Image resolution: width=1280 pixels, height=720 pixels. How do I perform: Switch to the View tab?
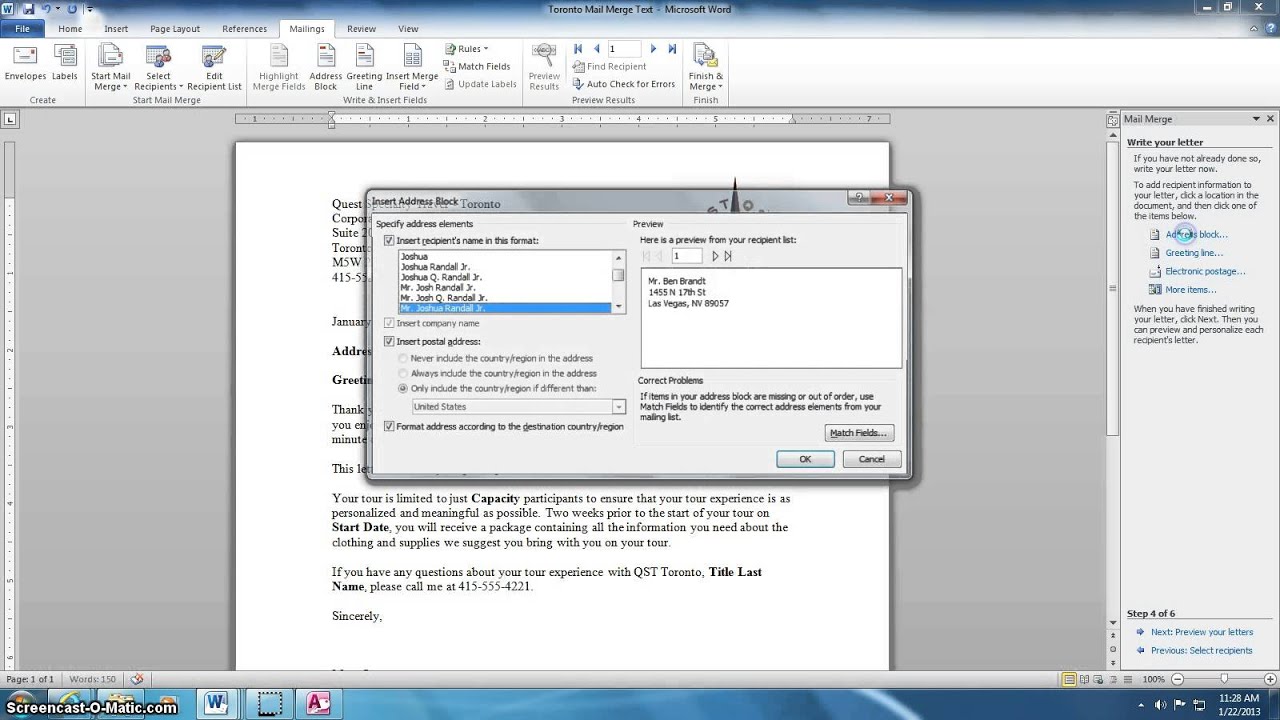(x=408, y=29)
